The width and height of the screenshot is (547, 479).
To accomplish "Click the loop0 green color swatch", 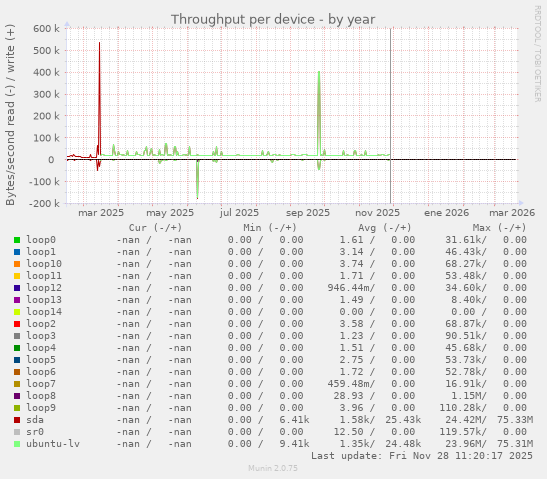I will pyautogui.click(x=17, y=240).
